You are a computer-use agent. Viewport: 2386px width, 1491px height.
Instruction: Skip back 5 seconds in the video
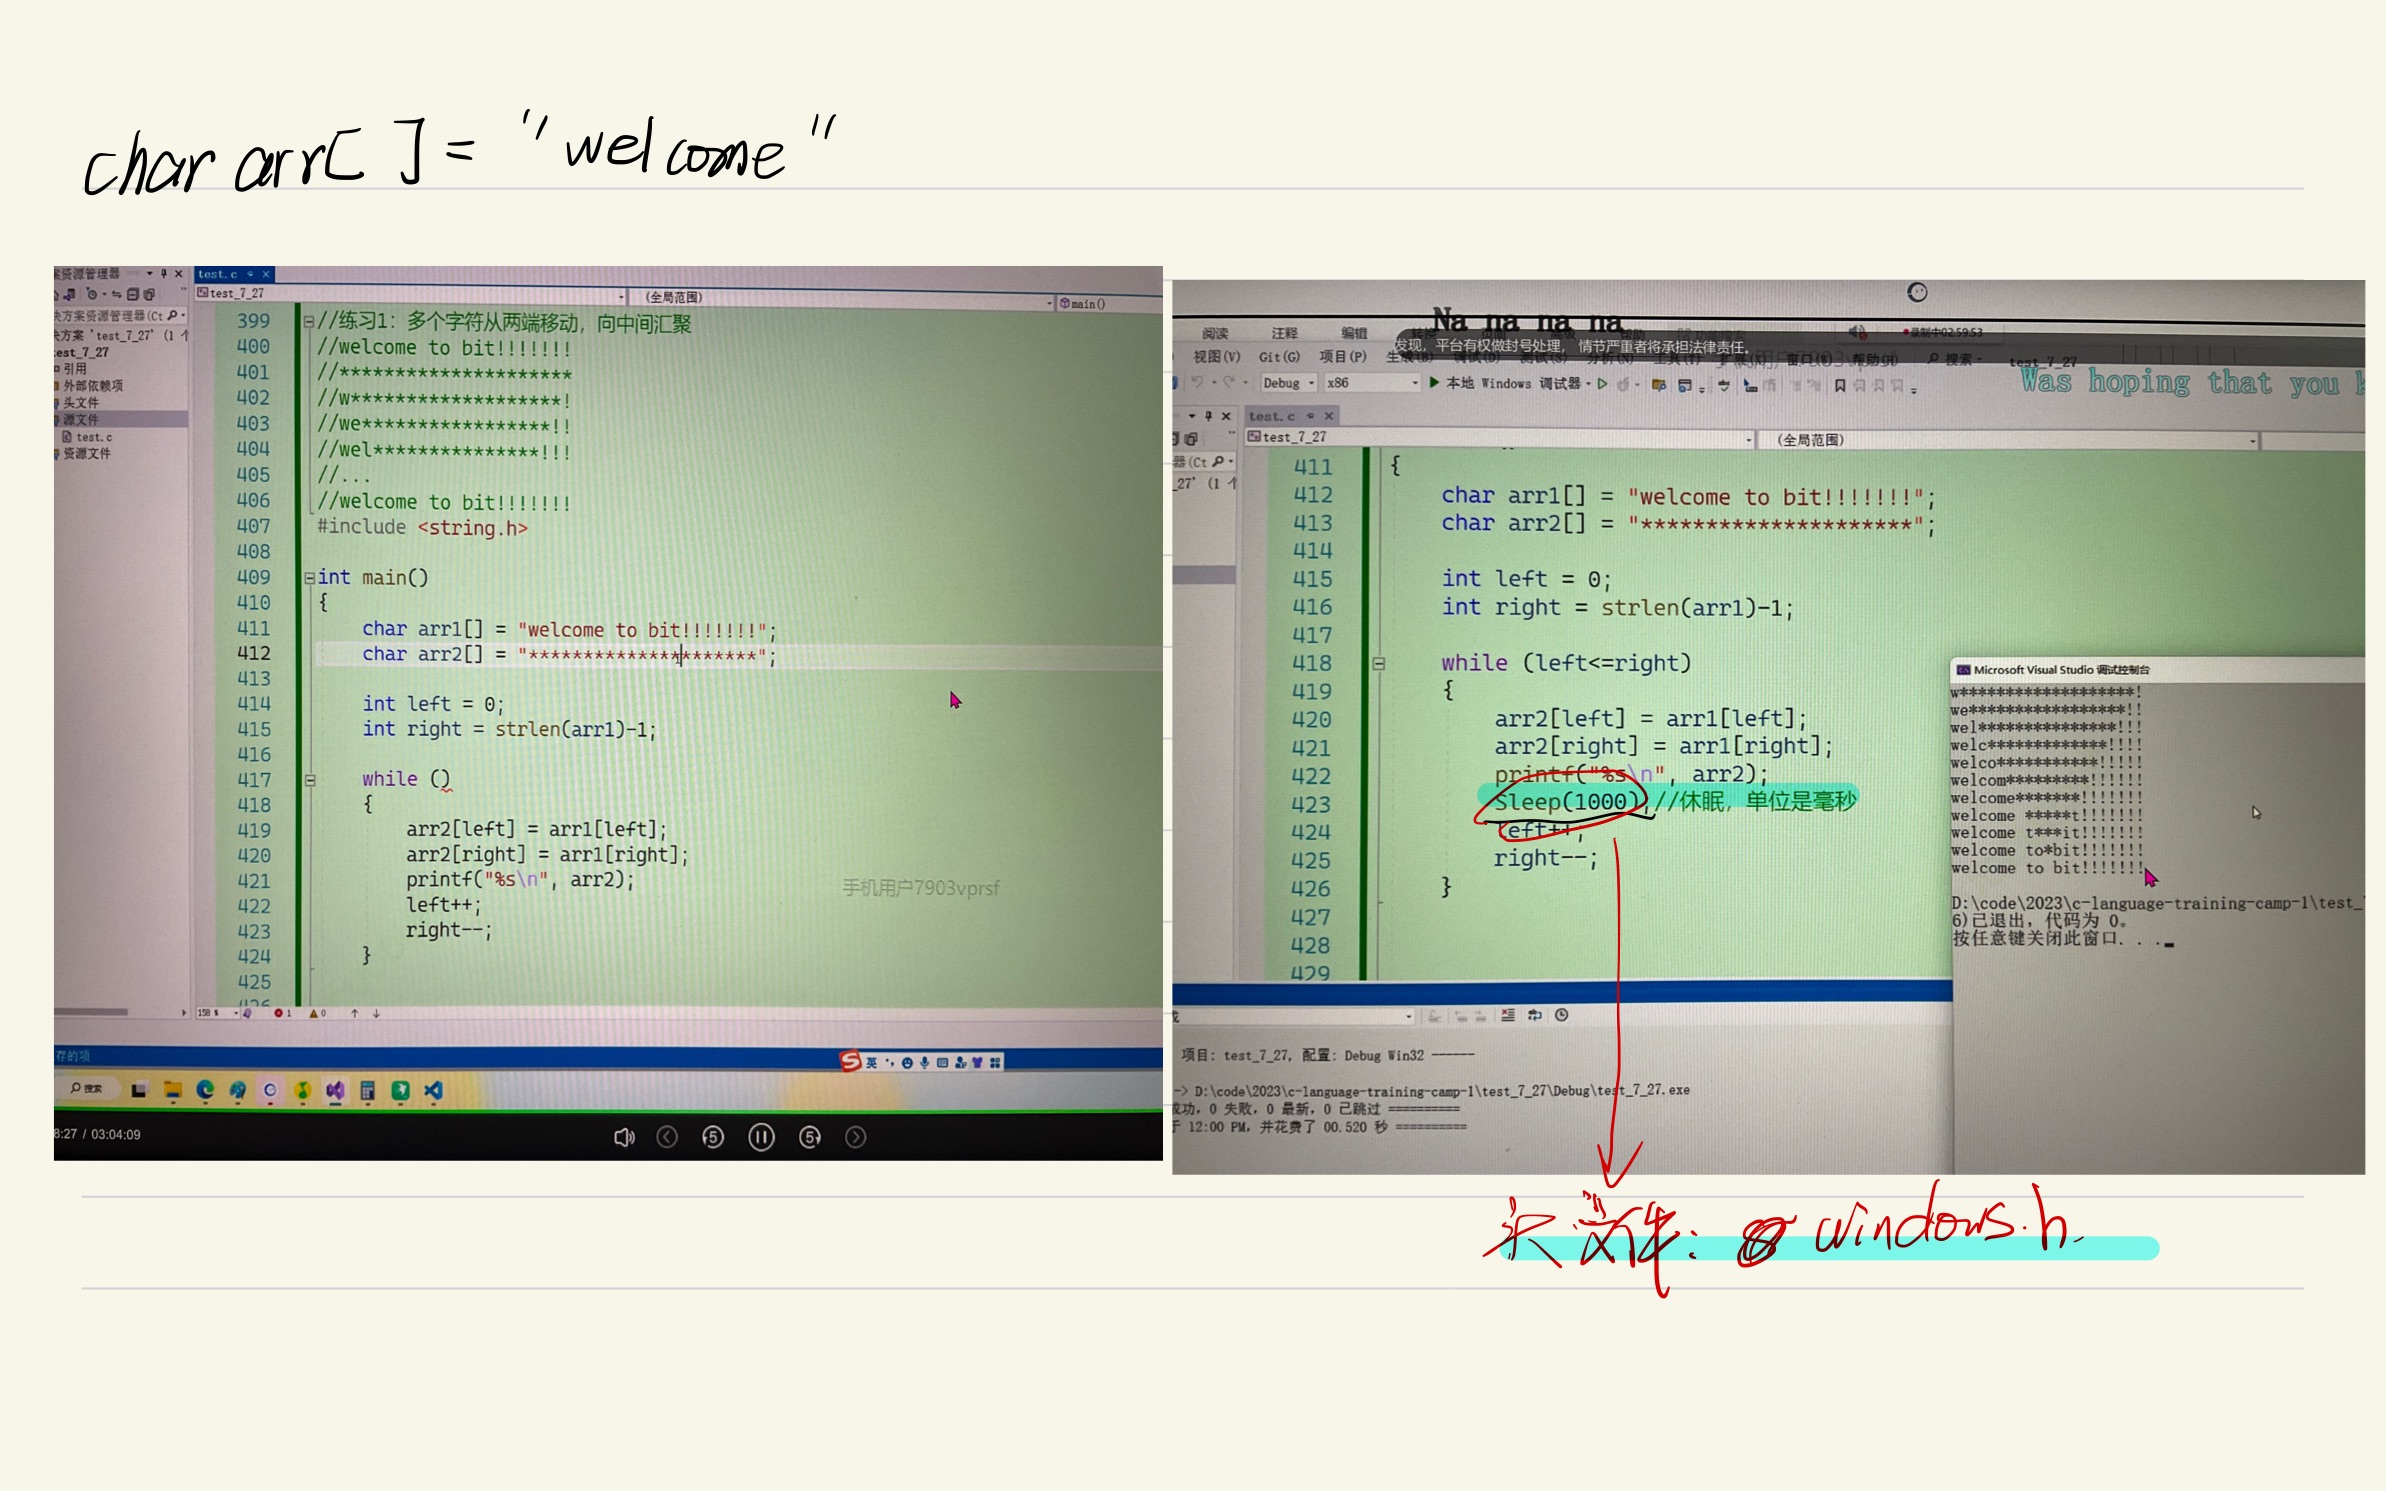pos(713,1137)
